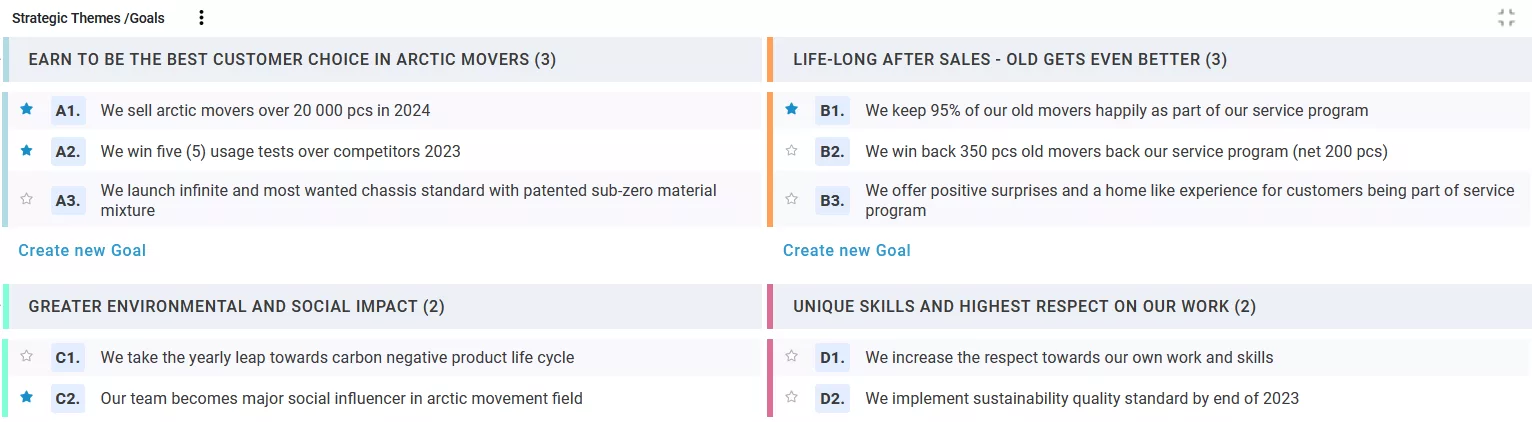Star goal C1 carbon negative

[x=27, y=356]
